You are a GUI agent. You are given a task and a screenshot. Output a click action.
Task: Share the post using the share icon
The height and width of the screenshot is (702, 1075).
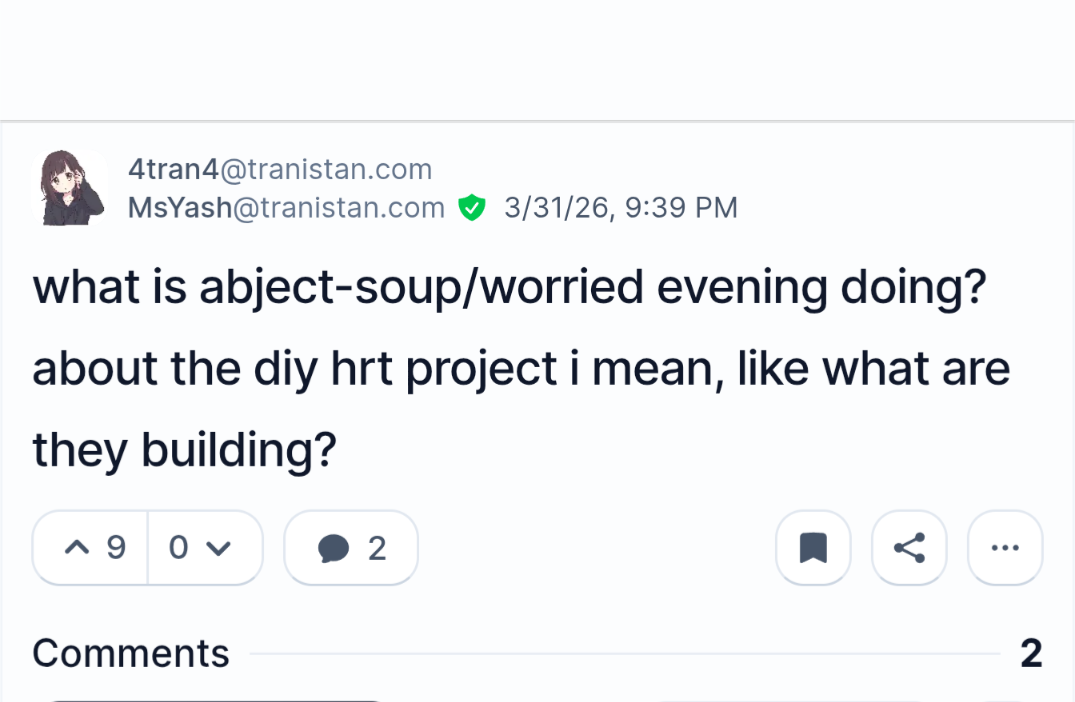click(x=909, y=548)
